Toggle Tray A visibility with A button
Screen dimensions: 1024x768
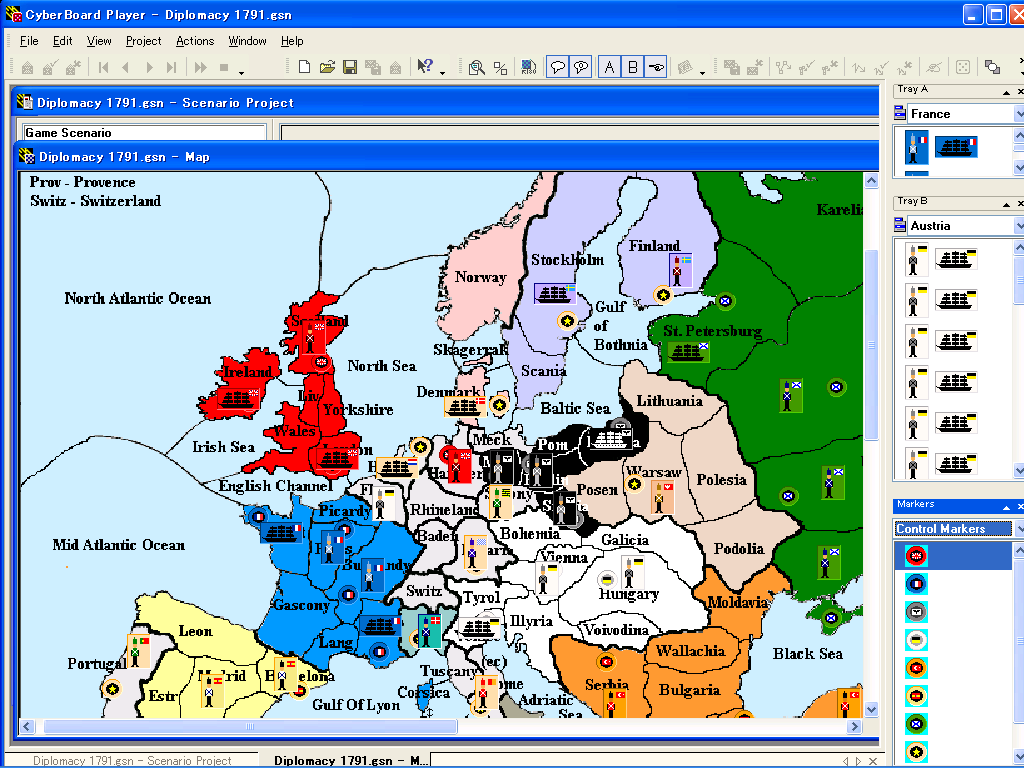click(x=609, y=67)
